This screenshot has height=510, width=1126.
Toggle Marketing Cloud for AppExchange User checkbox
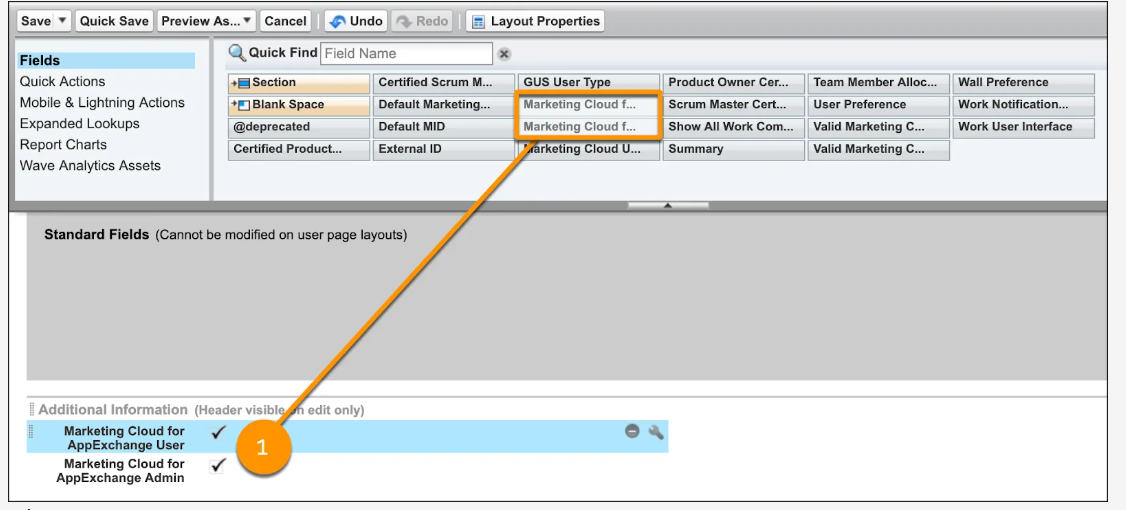click(x=218, y=432)
